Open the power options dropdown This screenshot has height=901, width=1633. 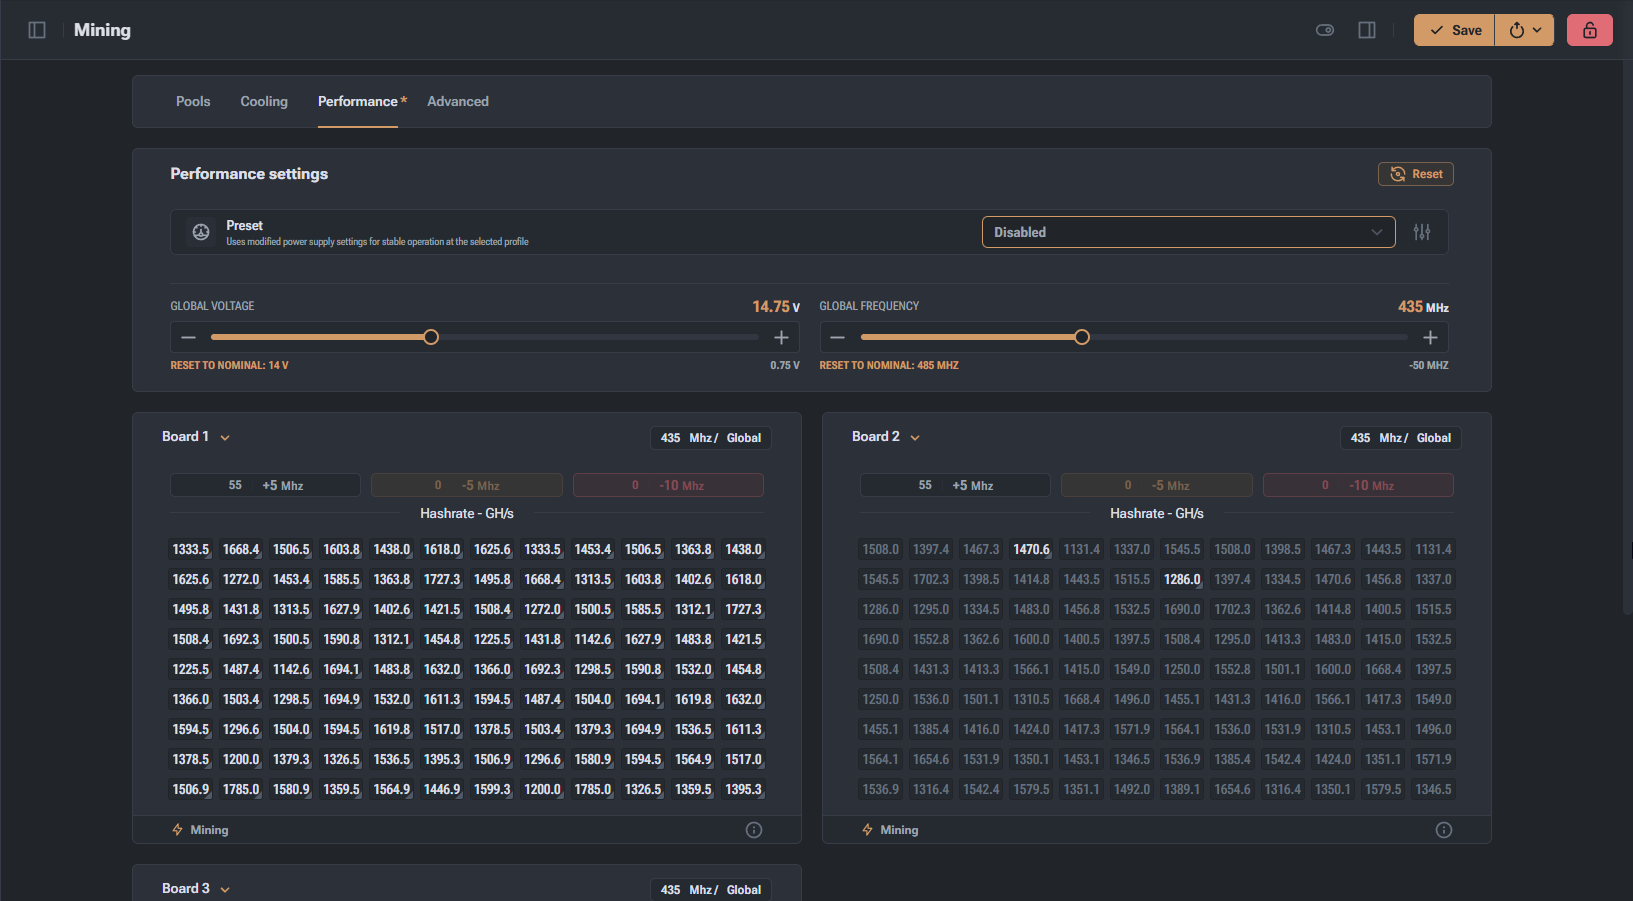(x=1525, y=30)
